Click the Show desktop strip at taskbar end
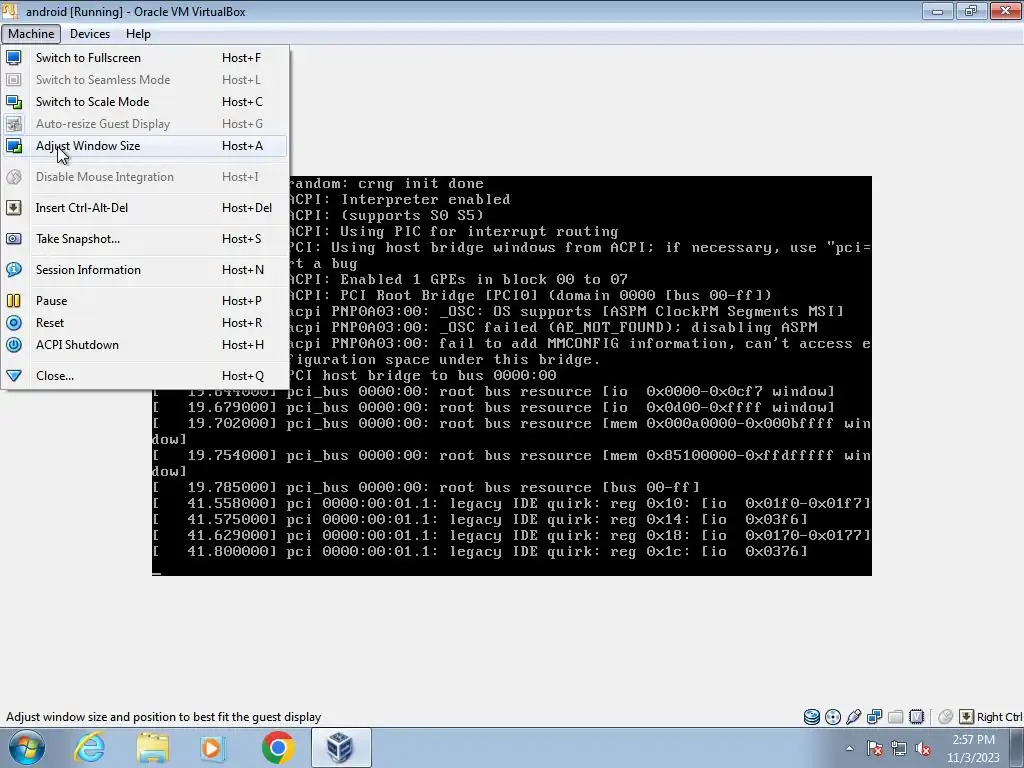Image resolution: width=1024 pixels, height=768 pixels. click(1019, 748)
